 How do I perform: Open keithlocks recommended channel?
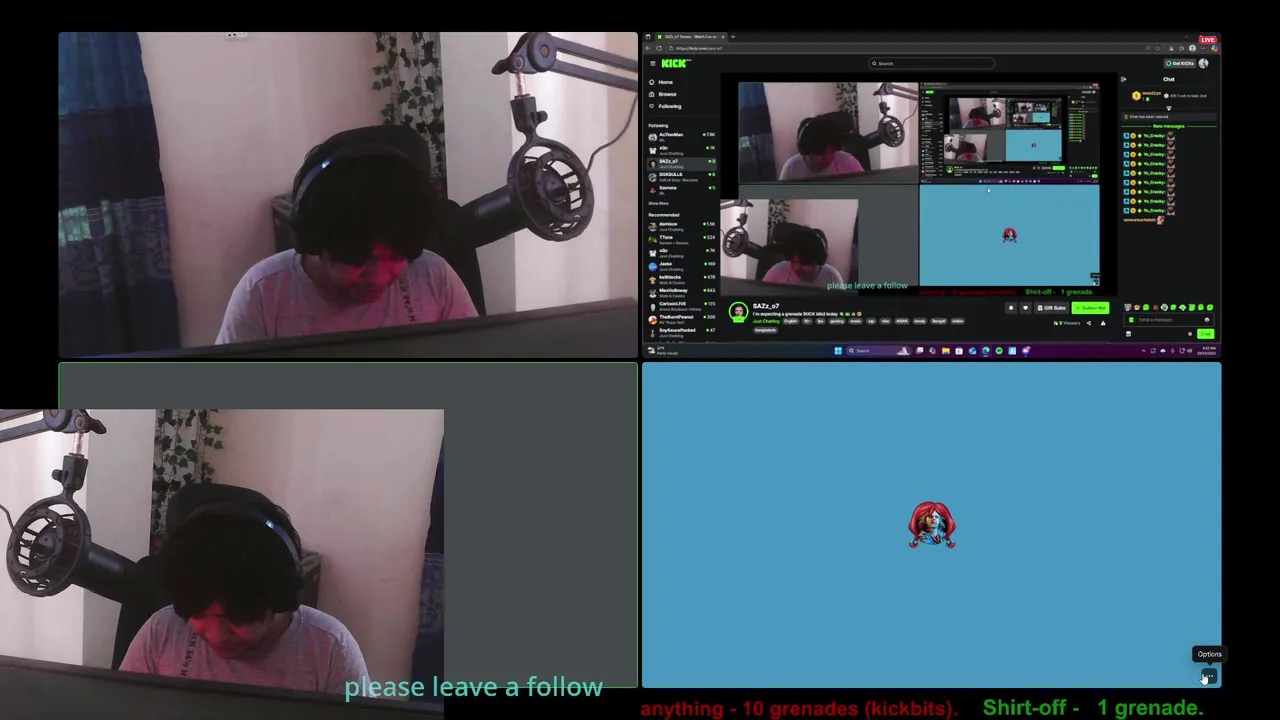tap(681, 279)
